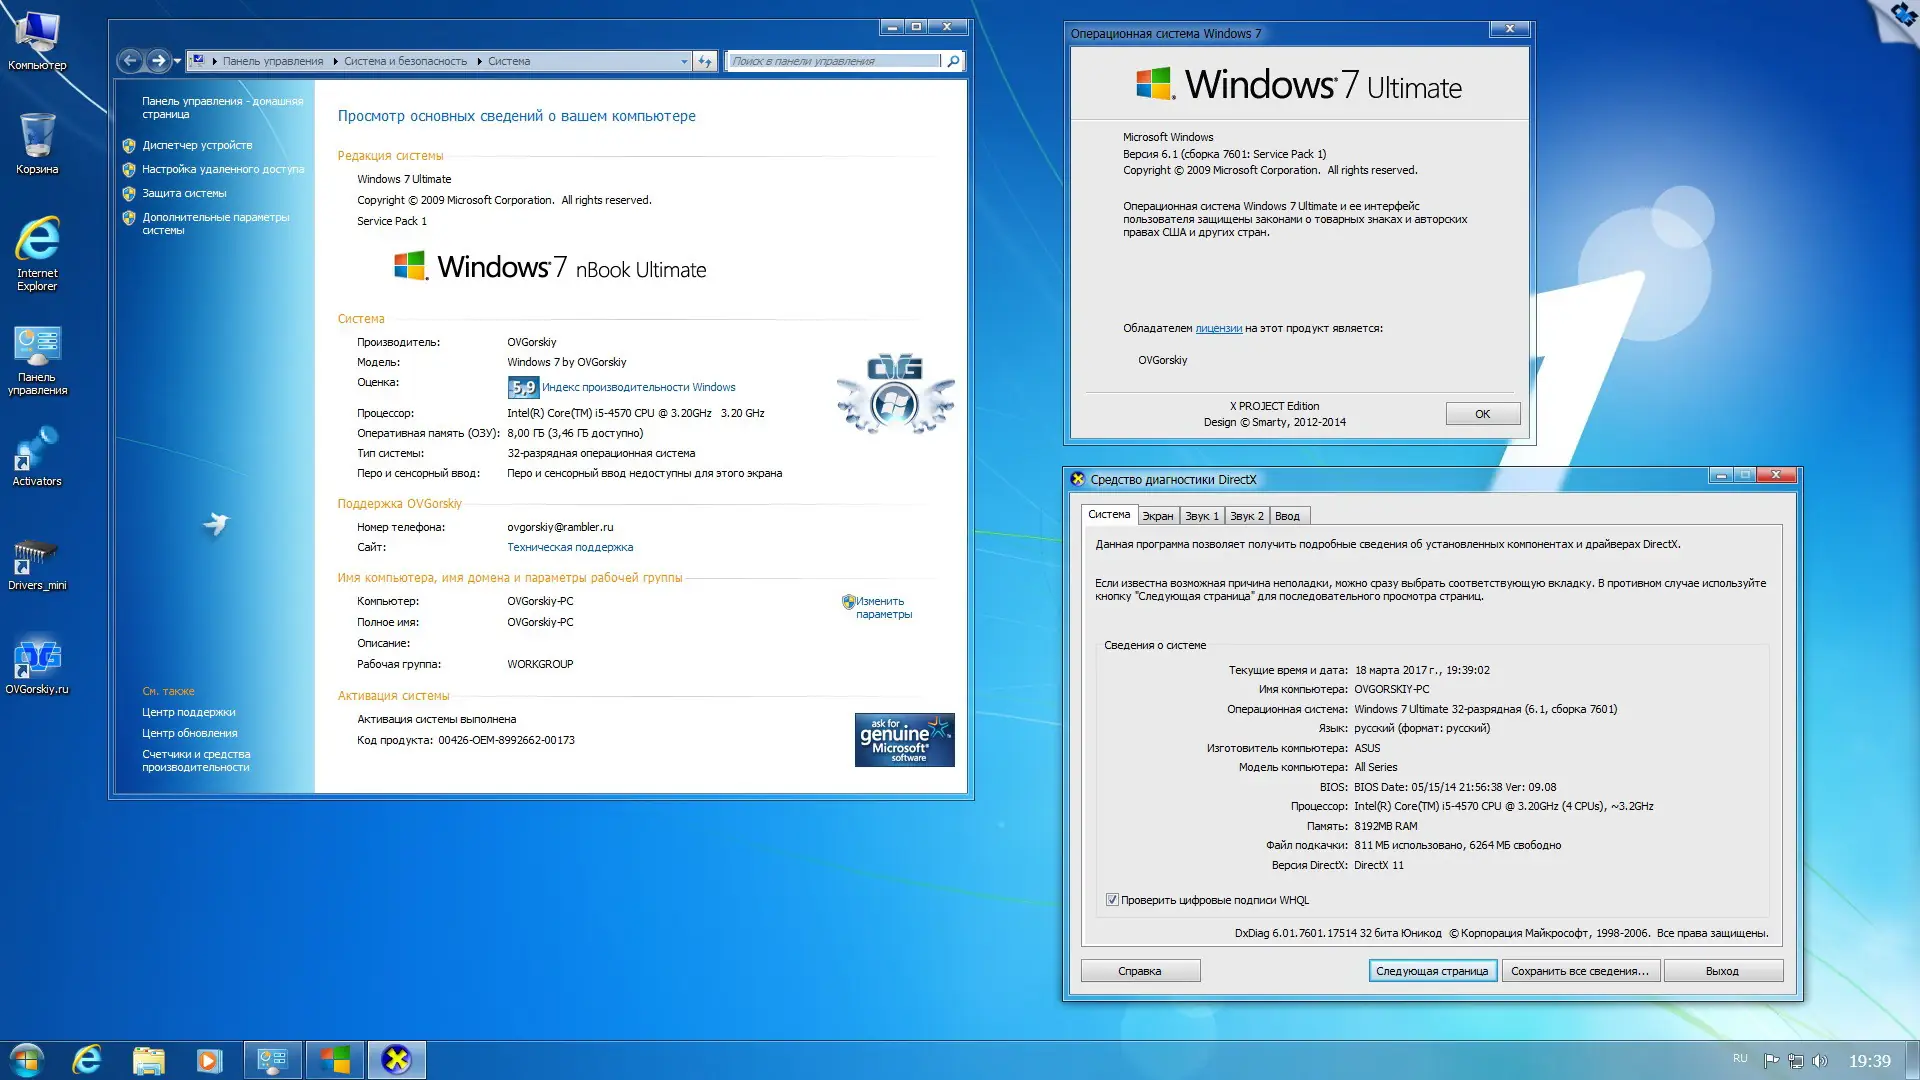The height and width of the screenshot is (1080, 1920).
Task: Open the address bar history dropdown
Action: (685, 61)
